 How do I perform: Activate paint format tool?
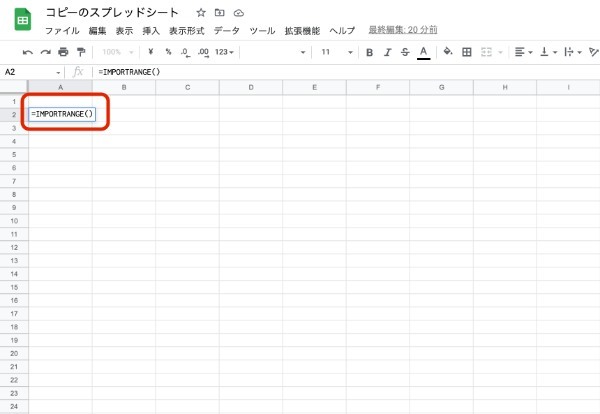tap(81, 52)
